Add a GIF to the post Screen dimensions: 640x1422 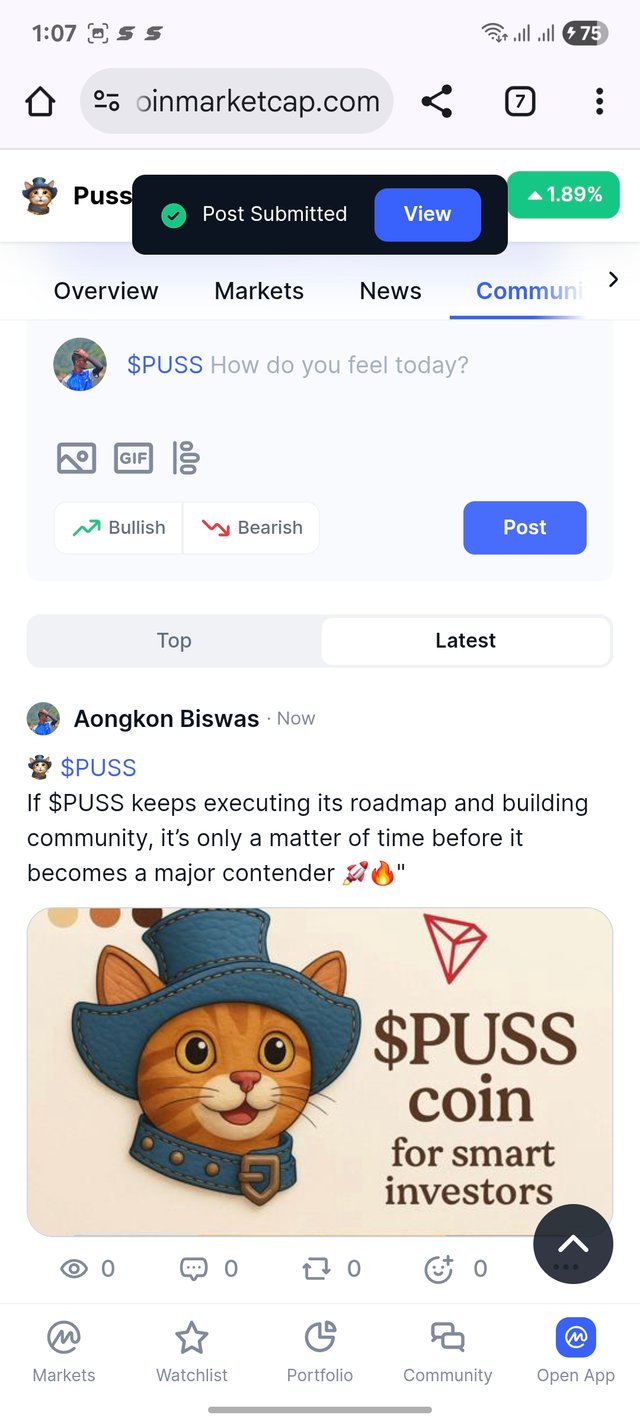(x=133, y=458)
